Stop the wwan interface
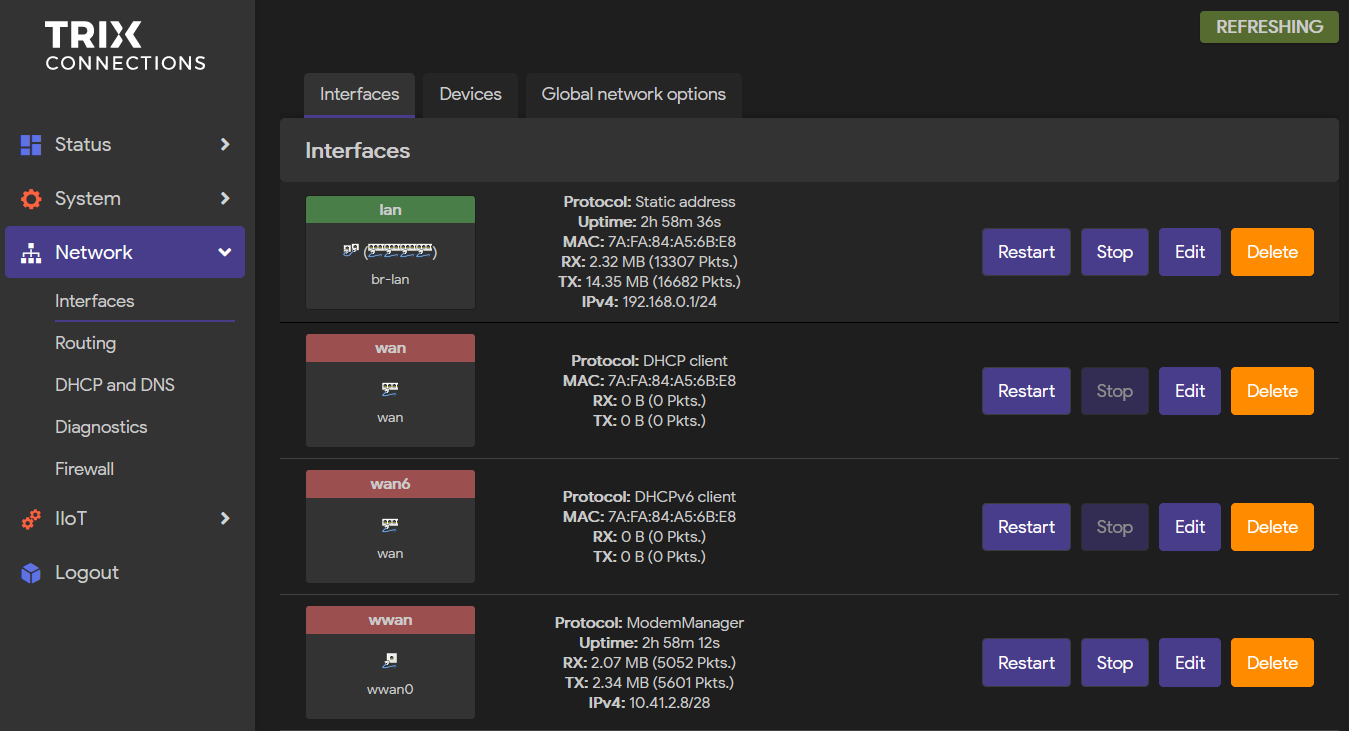 [1114, 662]
